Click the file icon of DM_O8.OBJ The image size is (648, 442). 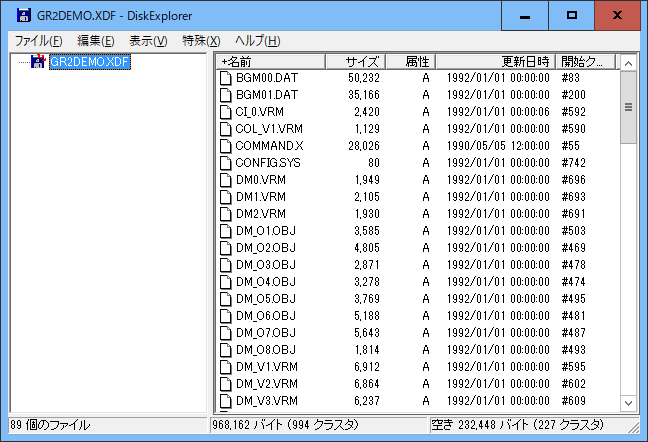[x=226, y=350]
